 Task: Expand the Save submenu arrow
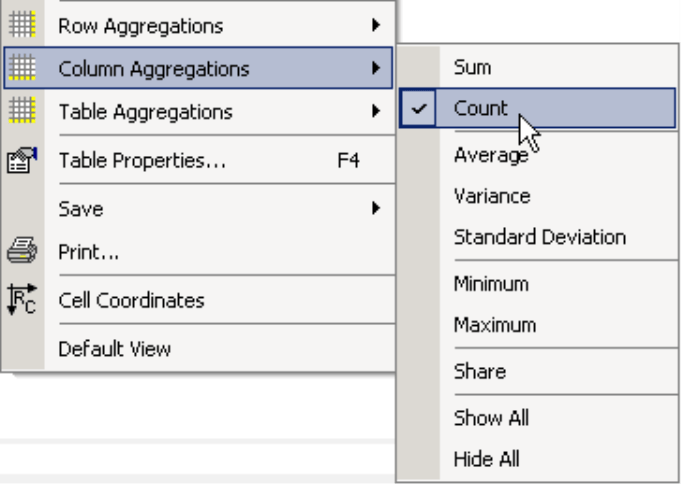(x=376, y=208)
